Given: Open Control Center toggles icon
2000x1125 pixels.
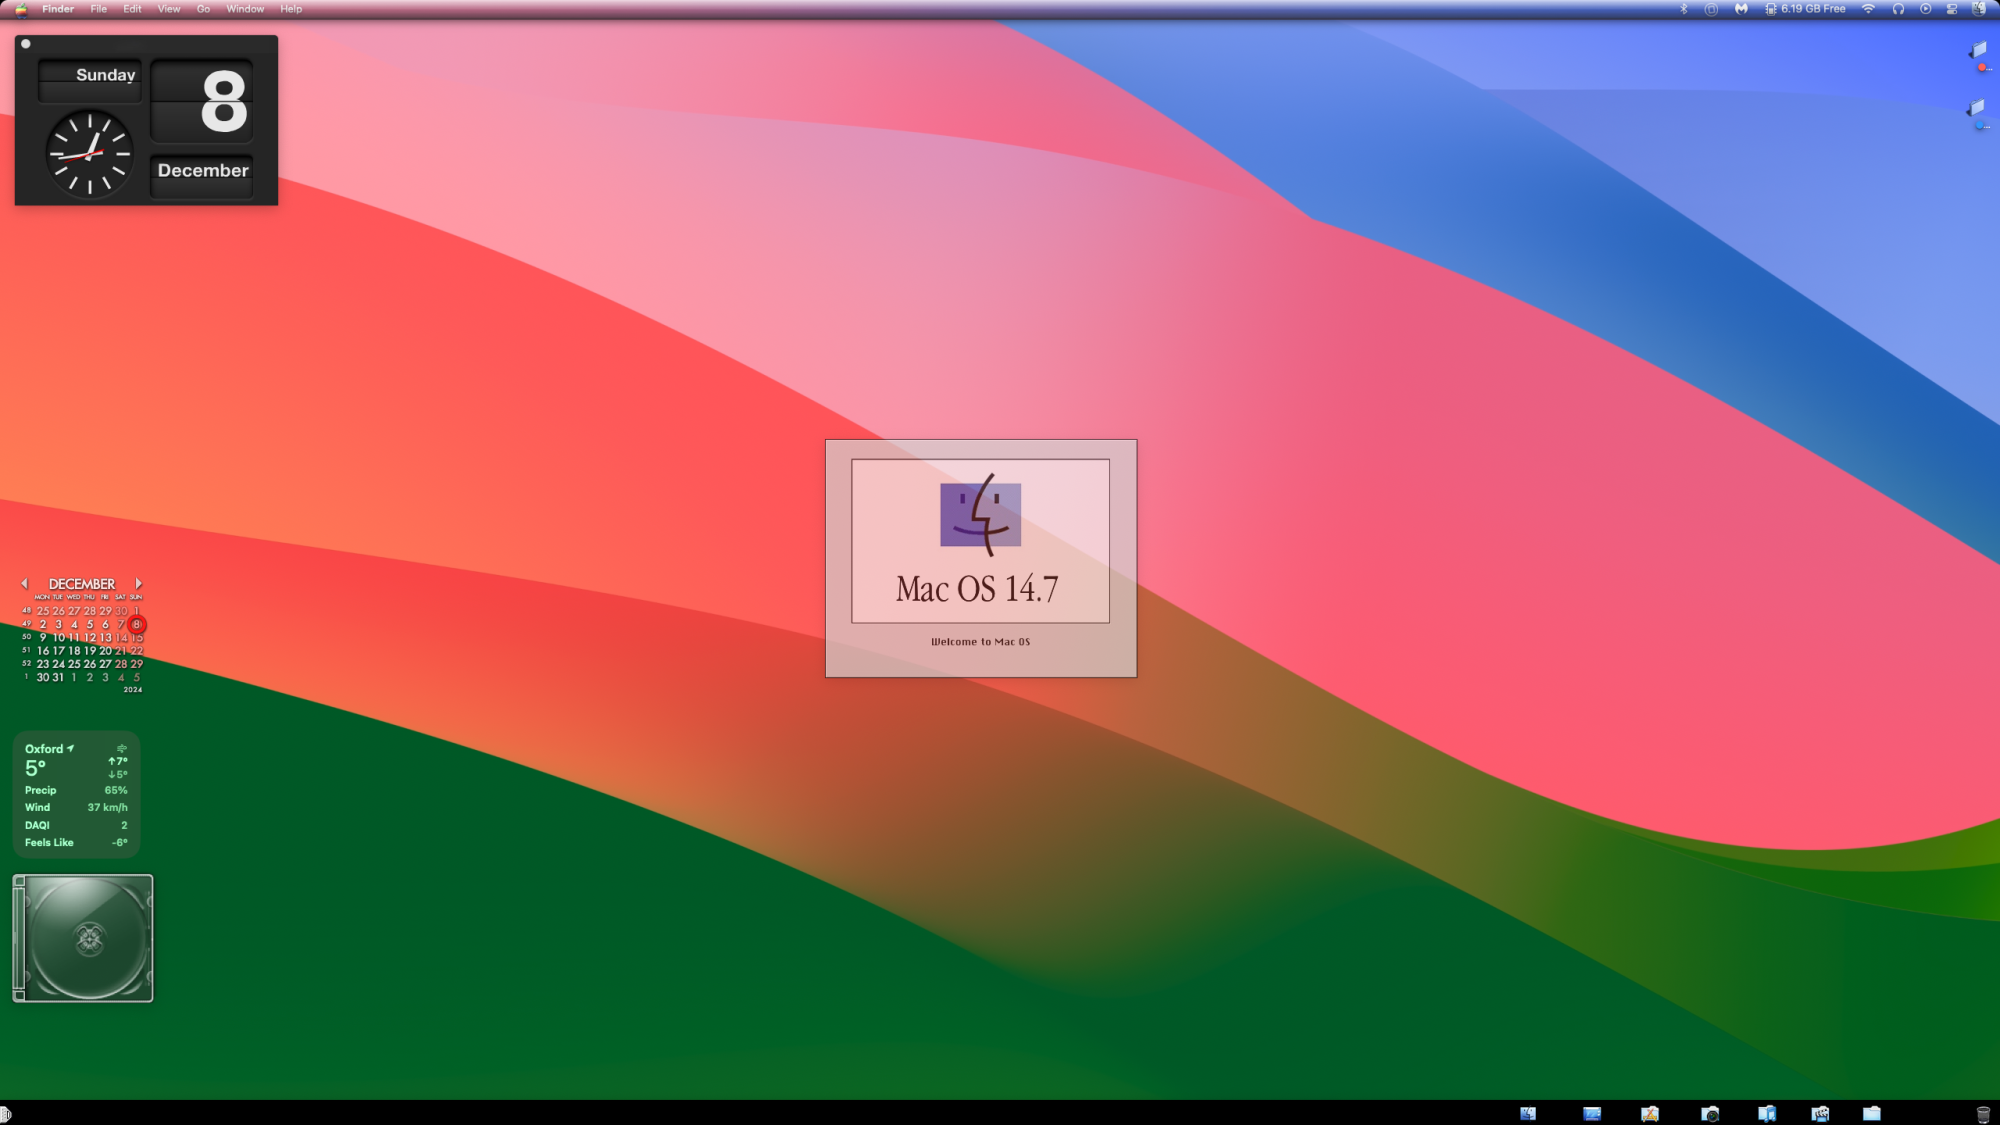Looking at the screenshot, I should pos(1952,9).
